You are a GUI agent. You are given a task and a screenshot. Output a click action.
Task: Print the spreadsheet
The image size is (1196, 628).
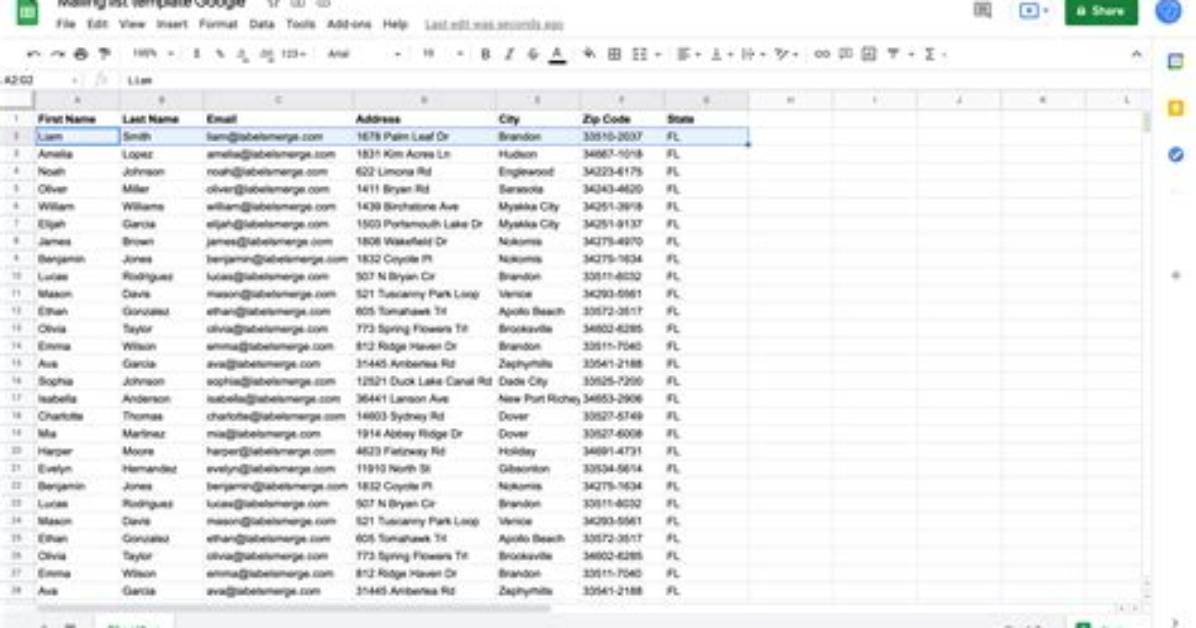tap(81, 54)
